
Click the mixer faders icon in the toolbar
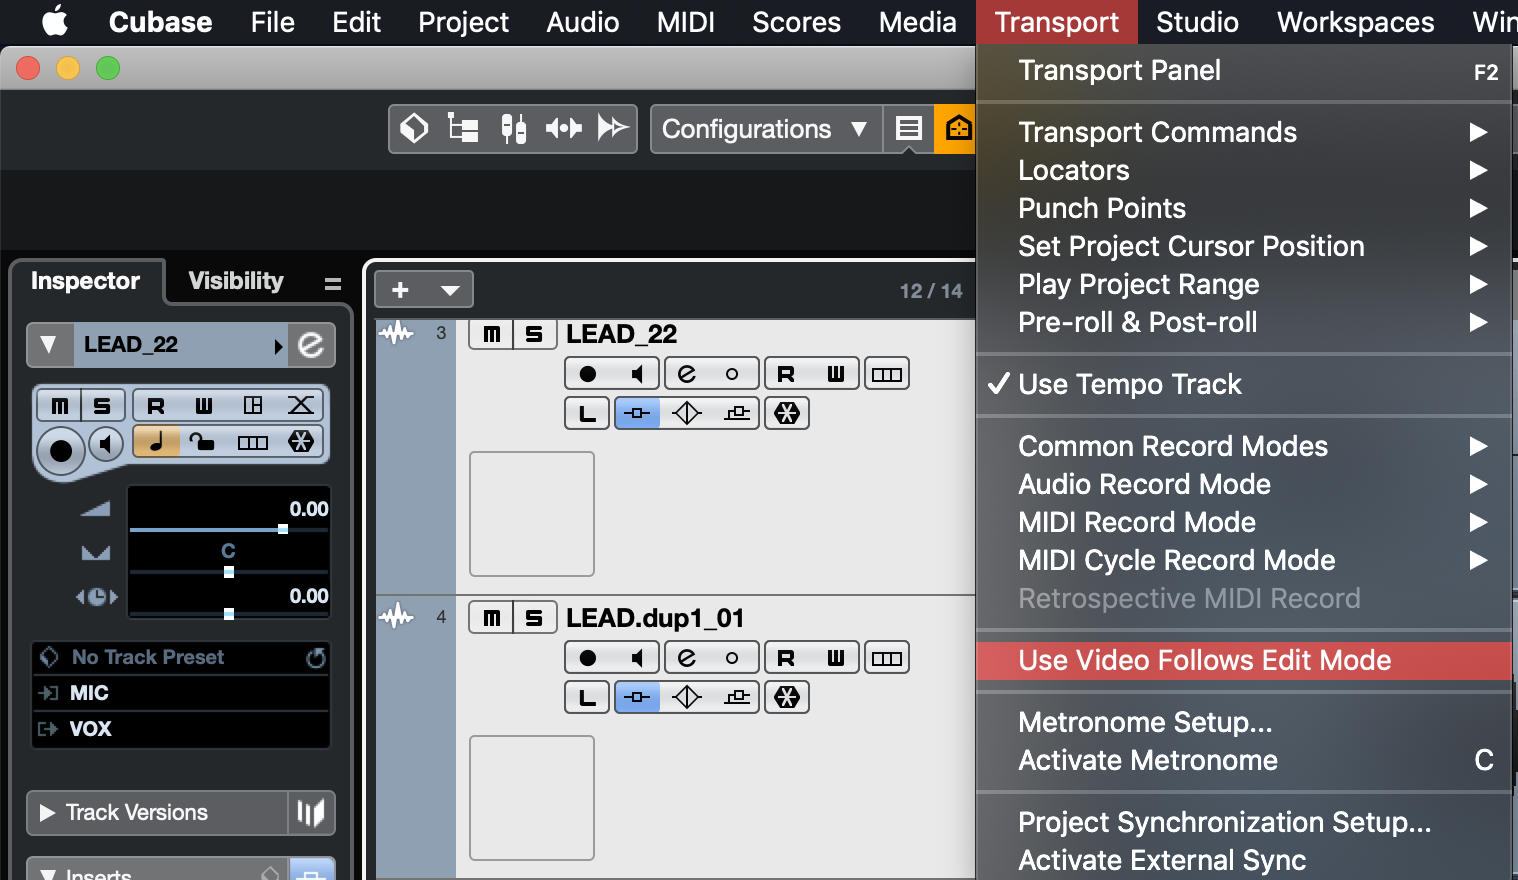513,128
